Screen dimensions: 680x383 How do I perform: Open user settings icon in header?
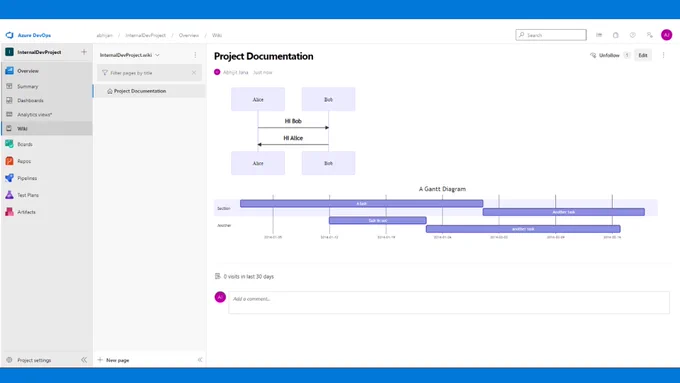(x=649, y=35)
